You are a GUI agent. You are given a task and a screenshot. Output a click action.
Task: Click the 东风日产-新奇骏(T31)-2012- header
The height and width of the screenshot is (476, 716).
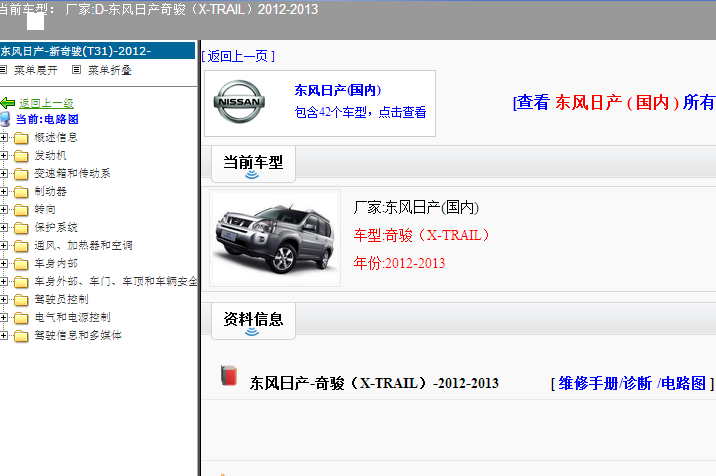tap(97, 51)
